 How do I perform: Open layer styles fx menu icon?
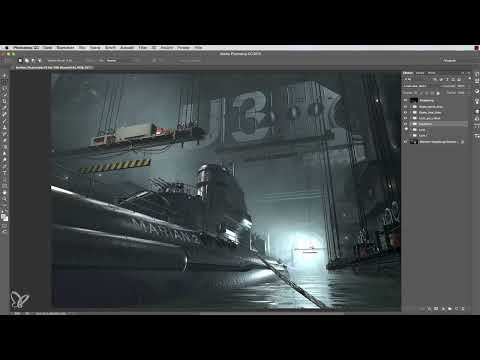[430, 309]
